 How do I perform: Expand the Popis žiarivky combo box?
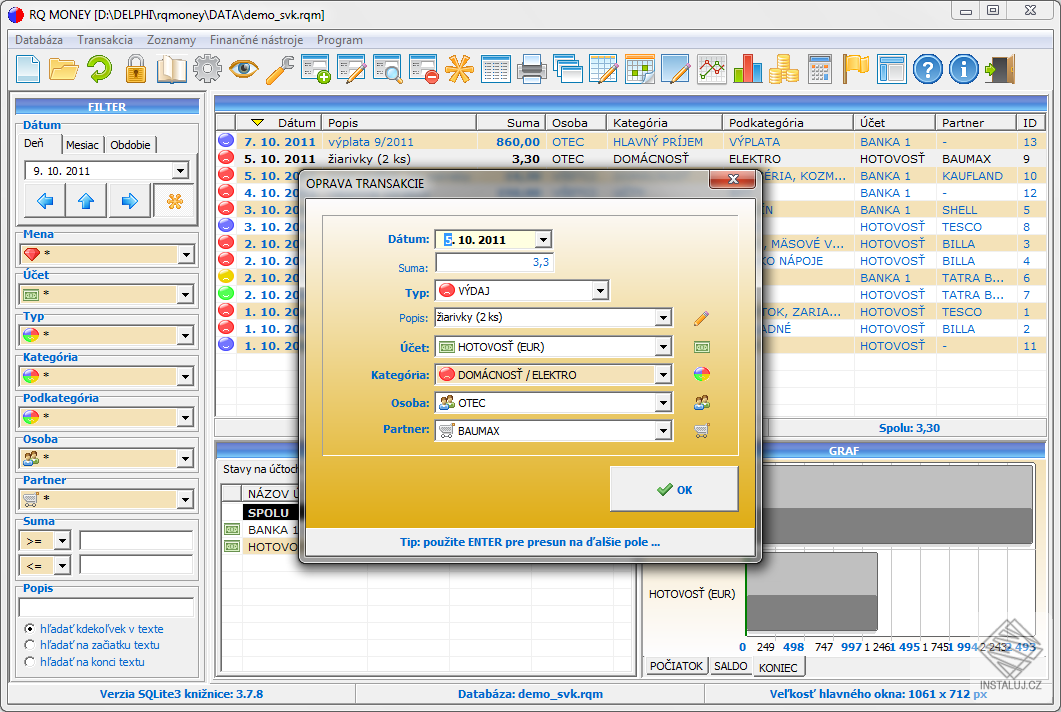point(663,317)
